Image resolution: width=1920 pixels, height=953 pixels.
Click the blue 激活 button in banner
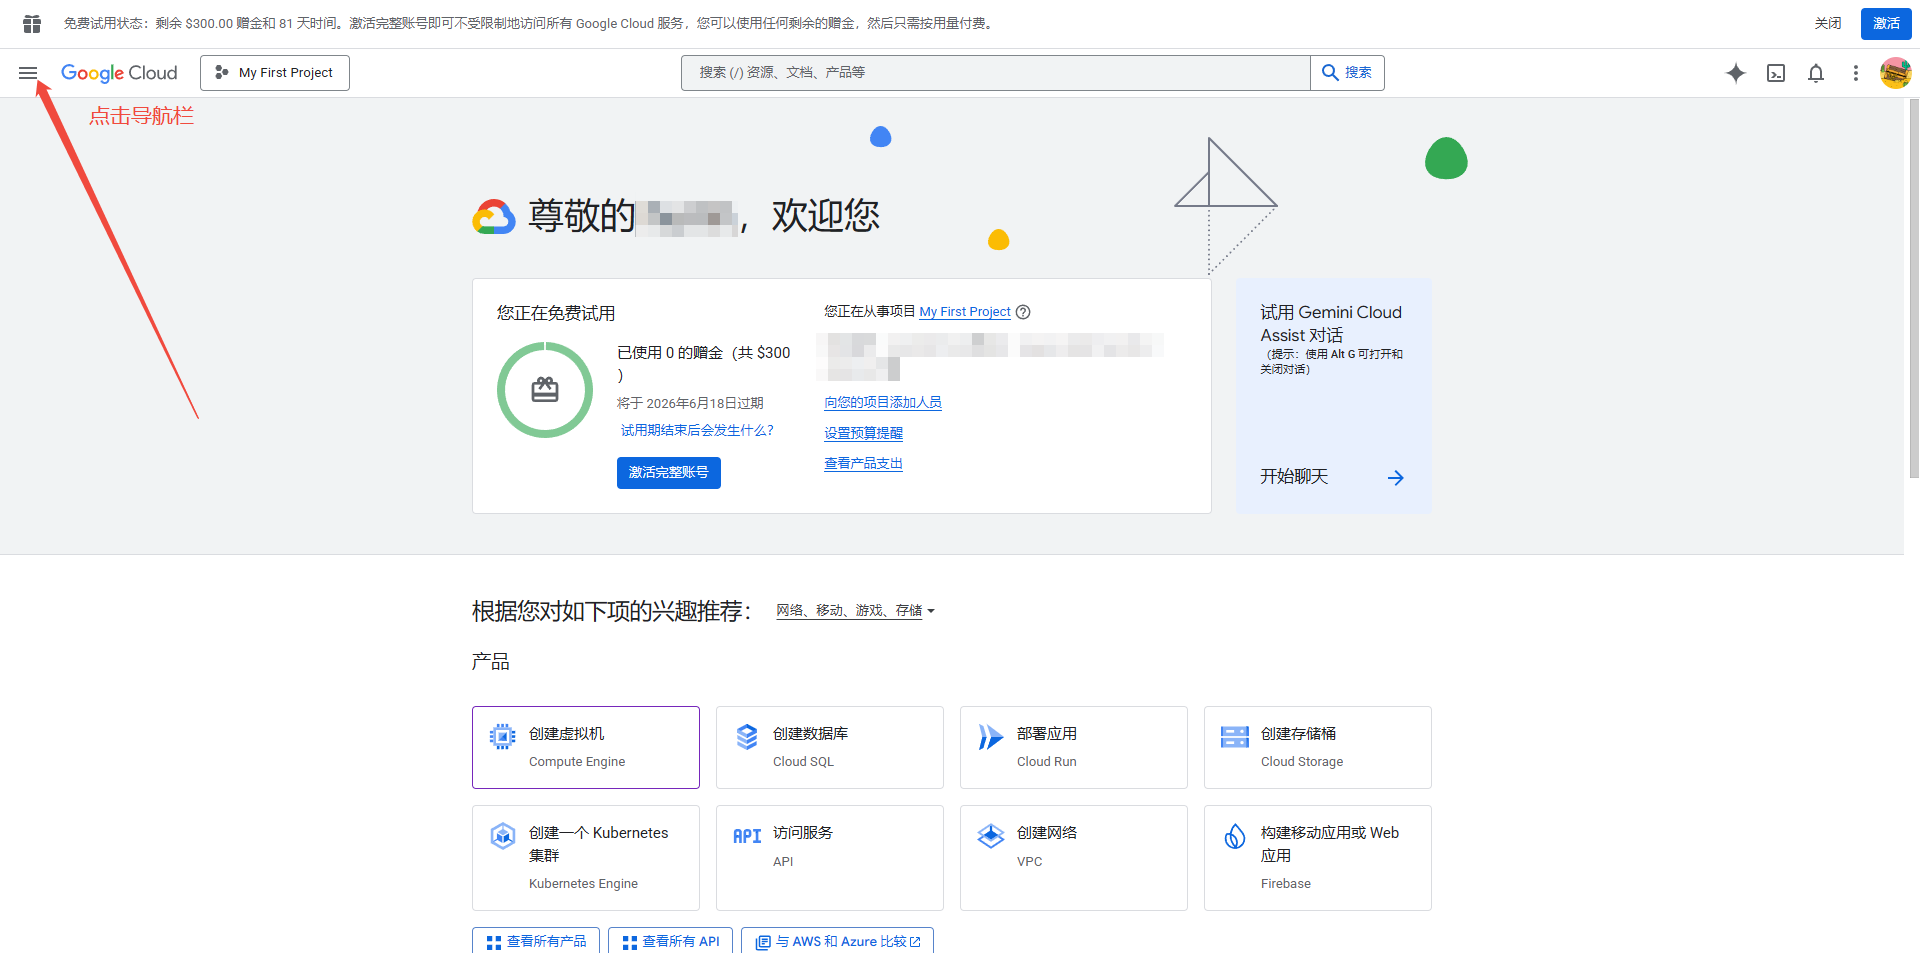coord(1886,23)
